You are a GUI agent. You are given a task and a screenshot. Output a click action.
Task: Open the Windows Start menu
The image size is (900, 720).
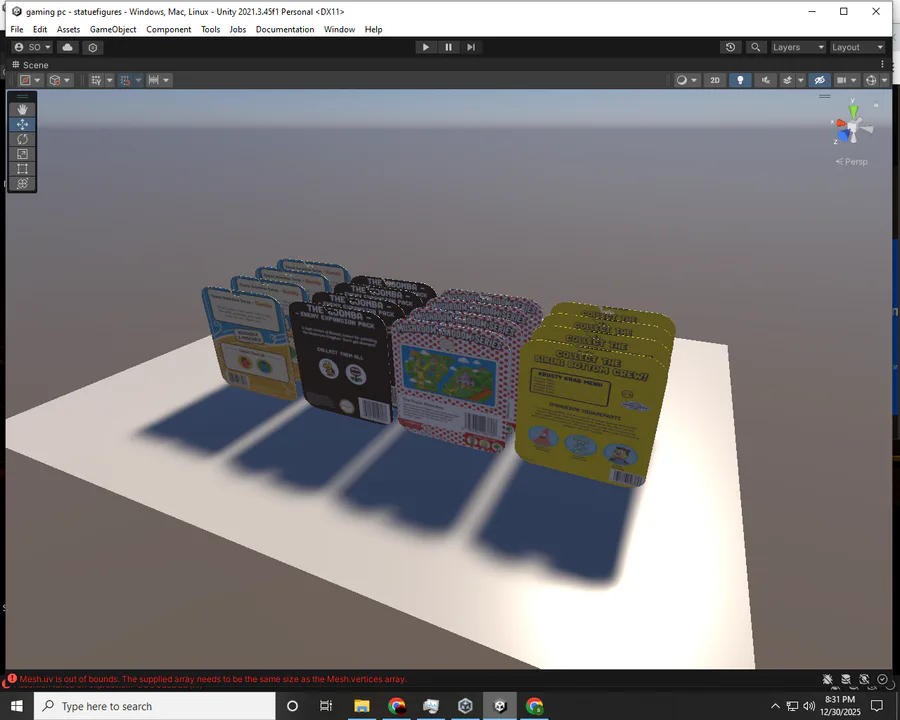tap(17, 706)
